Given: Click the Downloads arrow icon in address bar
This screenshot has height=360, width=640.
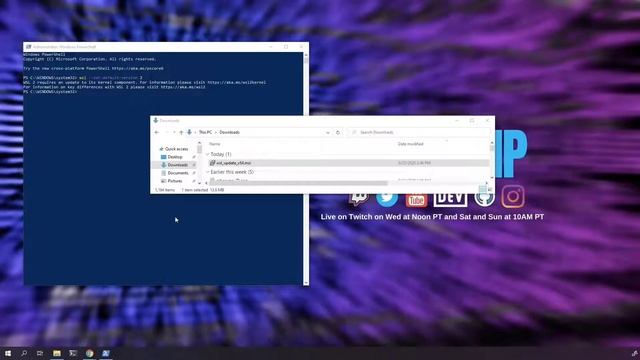Looking at the screenshot, I should tap(189, 132).
